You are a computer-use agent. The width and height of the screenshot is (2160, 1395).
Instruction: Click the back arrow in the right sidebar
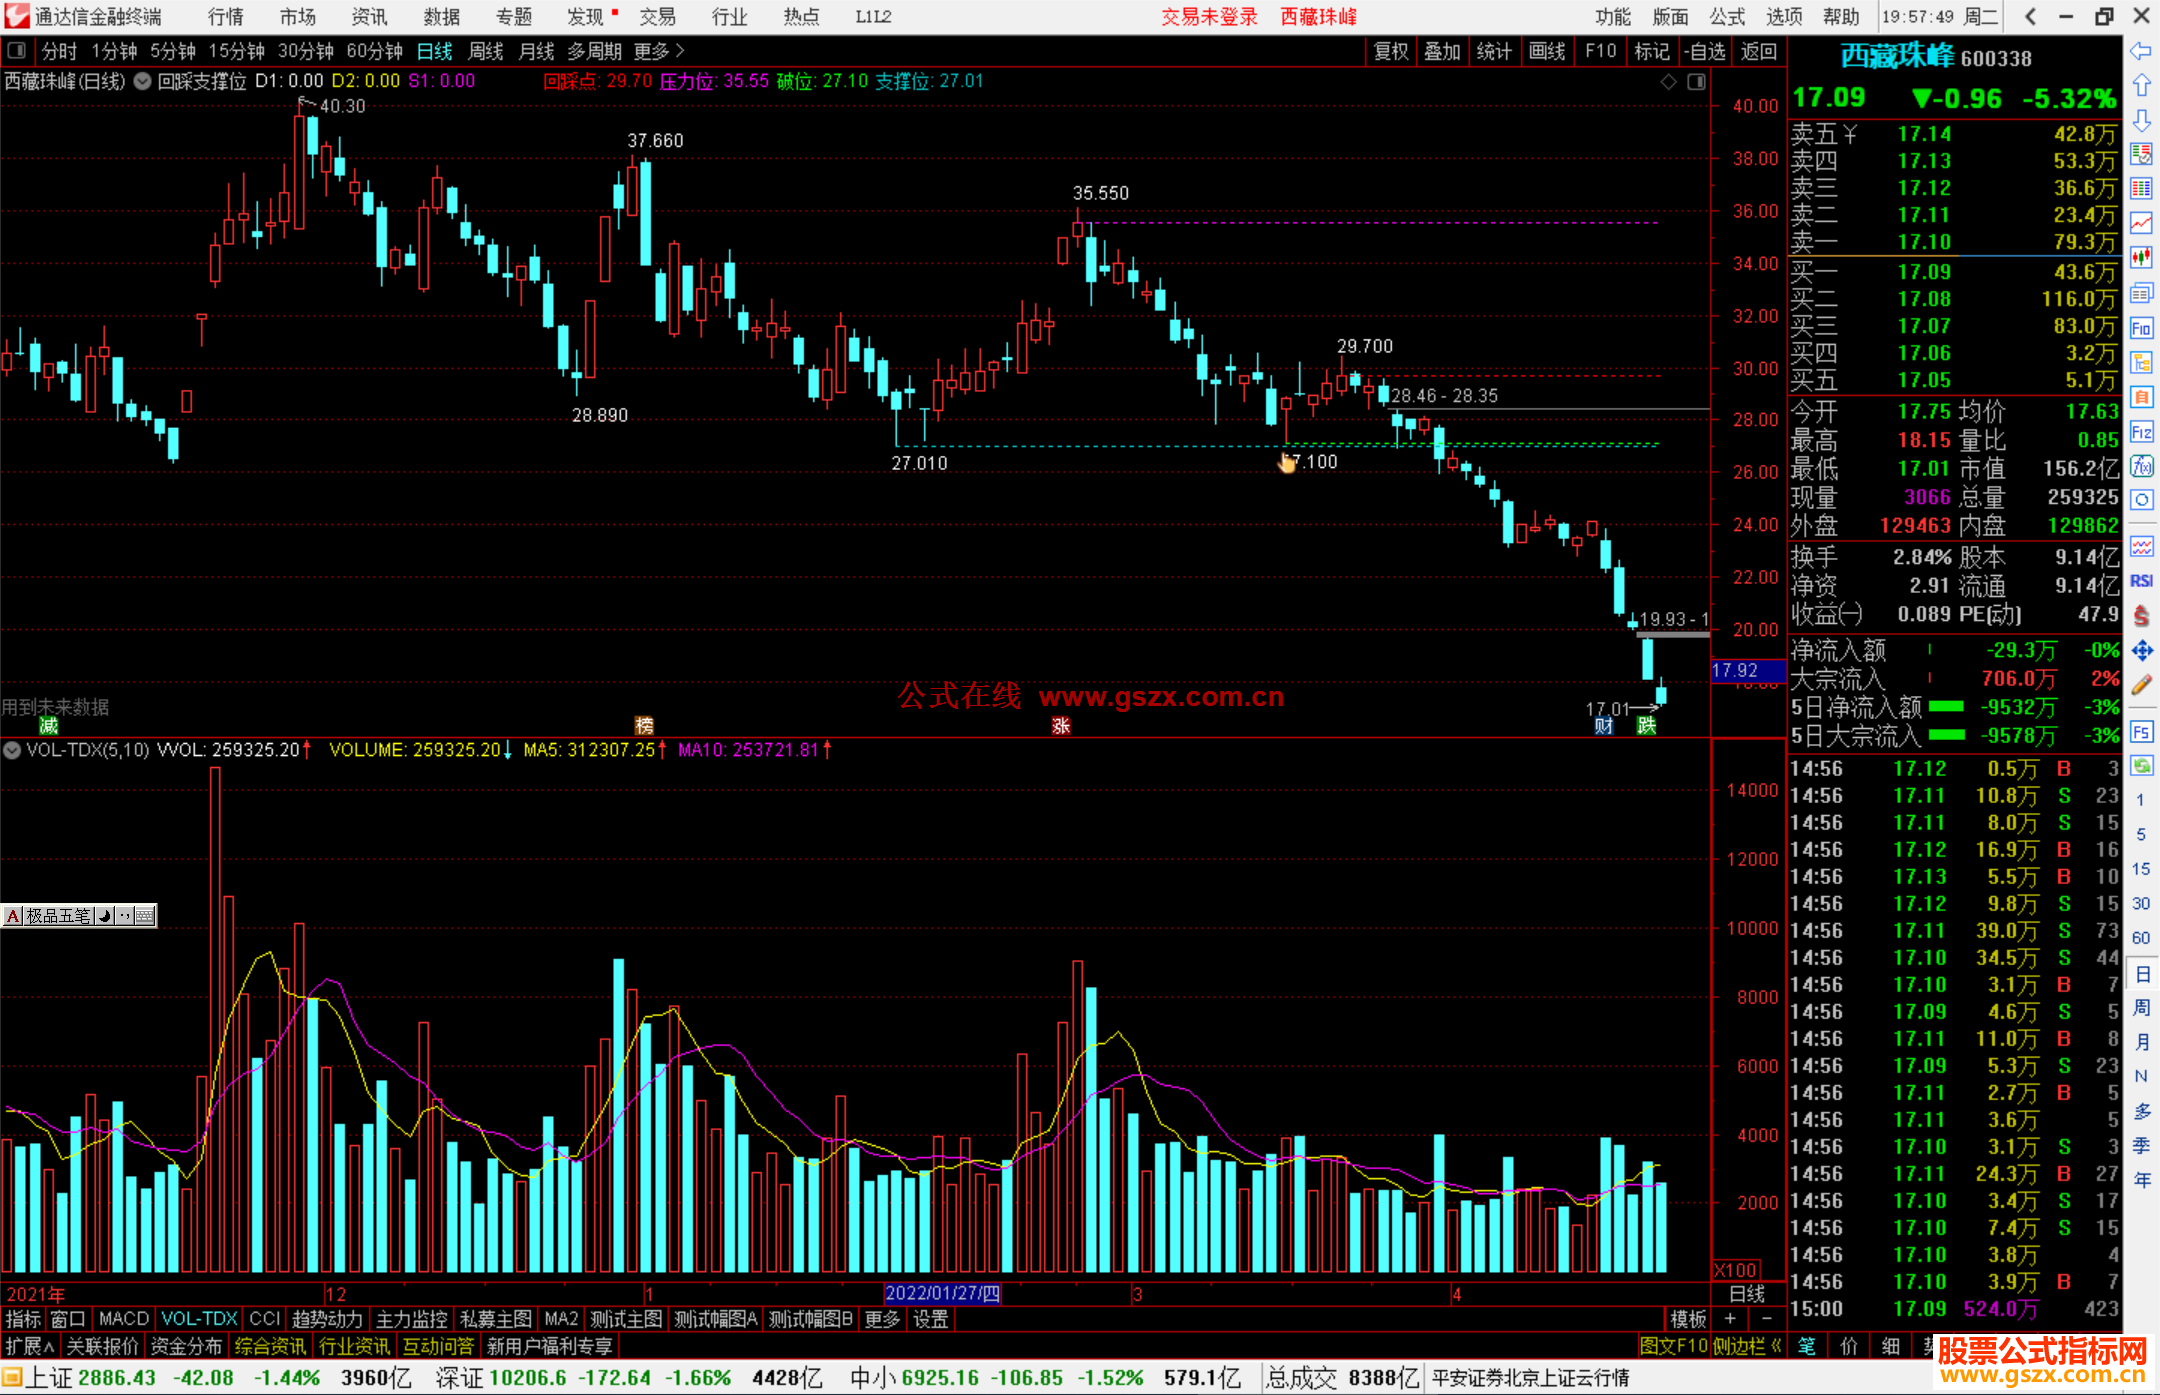pos(2141,51)
